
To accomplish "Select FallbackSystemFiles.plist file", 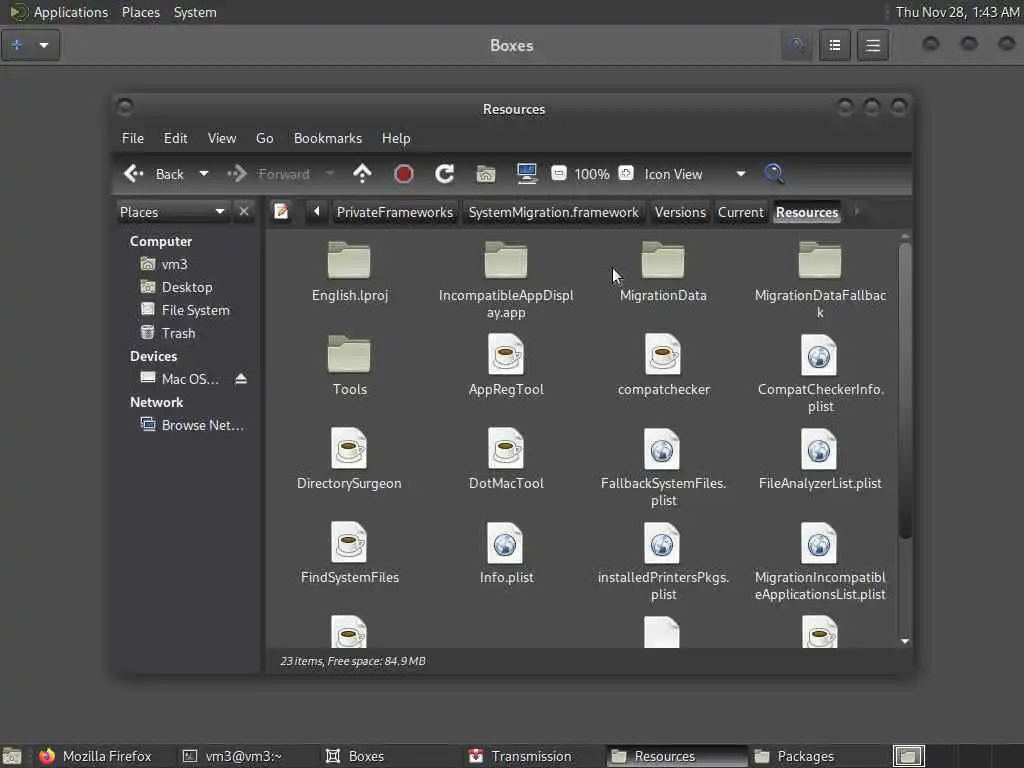I will coord(663,469).
